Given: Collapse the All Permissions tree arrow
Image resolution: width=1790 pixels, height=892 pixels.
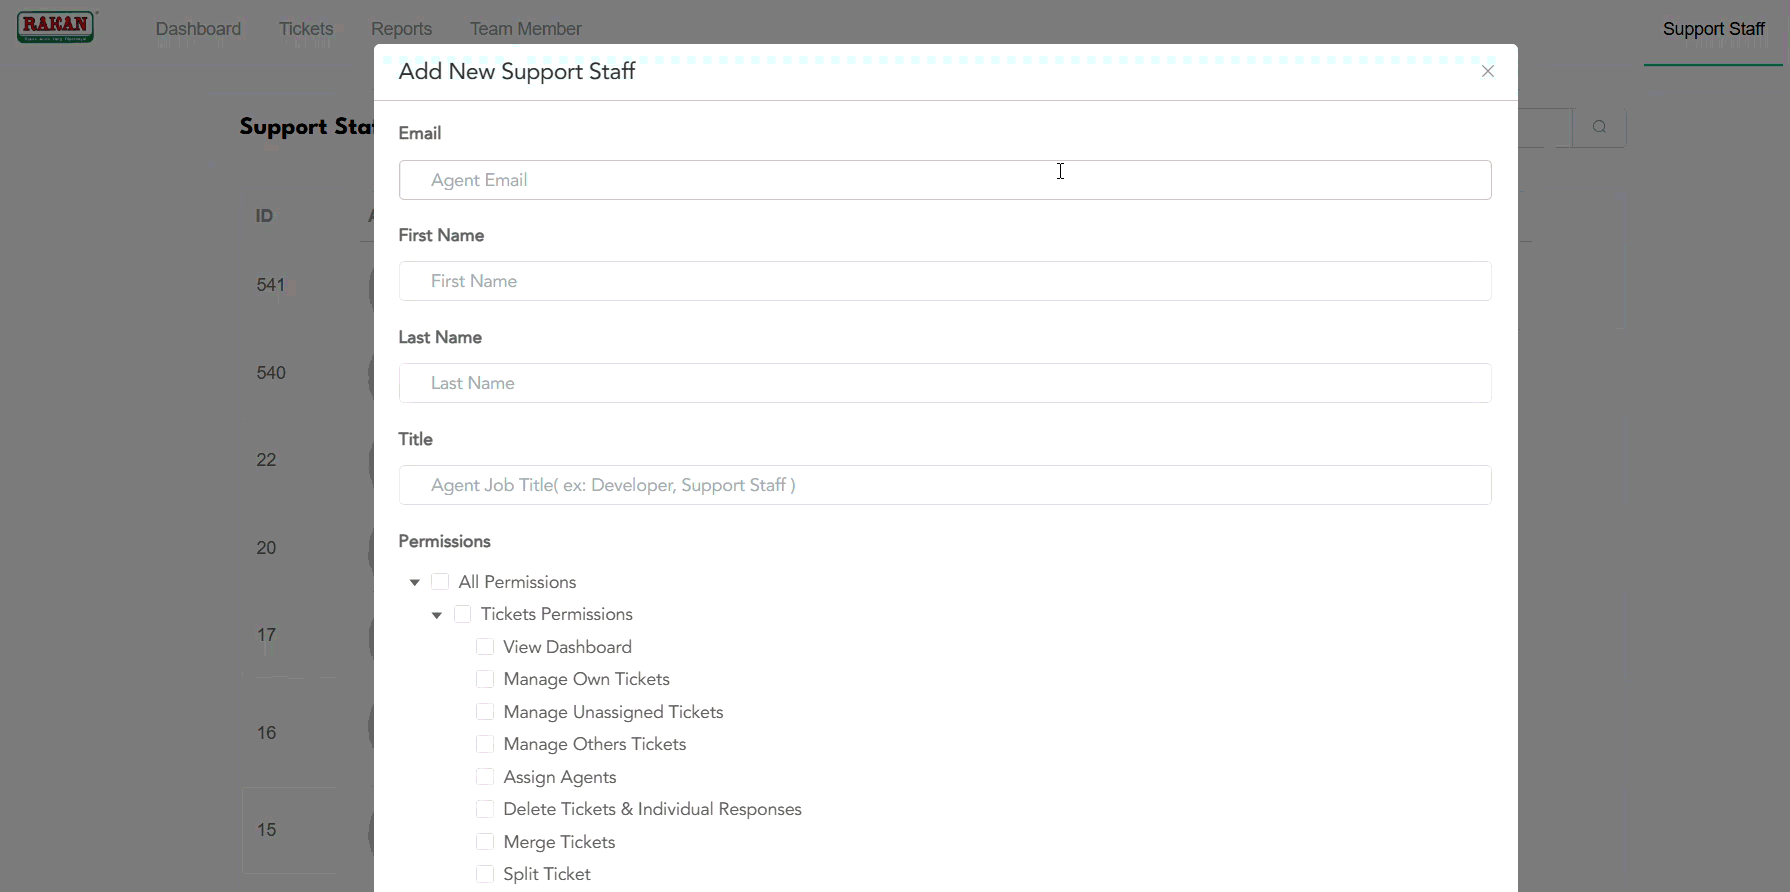Looking at the screenshot, I should point(415,582).
